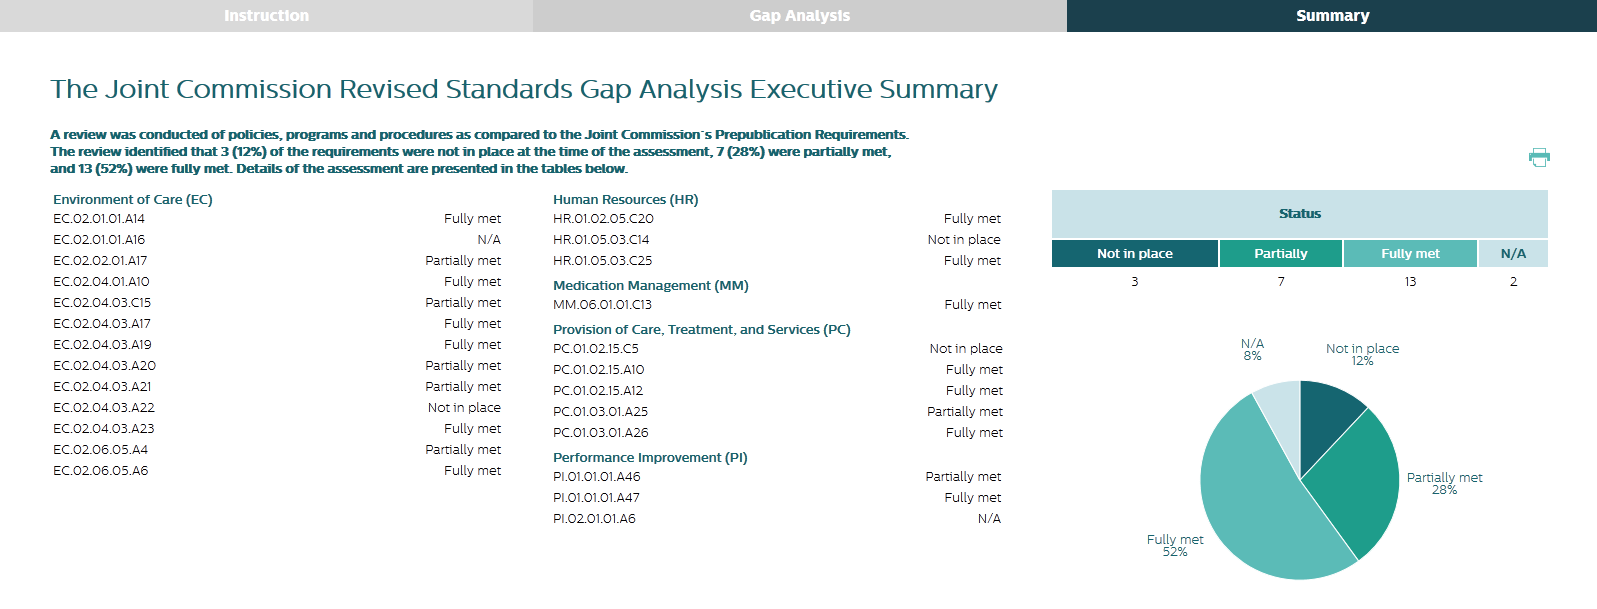Click the count 3 under Not in place

pyautogui.click(x=1135, y=282)
